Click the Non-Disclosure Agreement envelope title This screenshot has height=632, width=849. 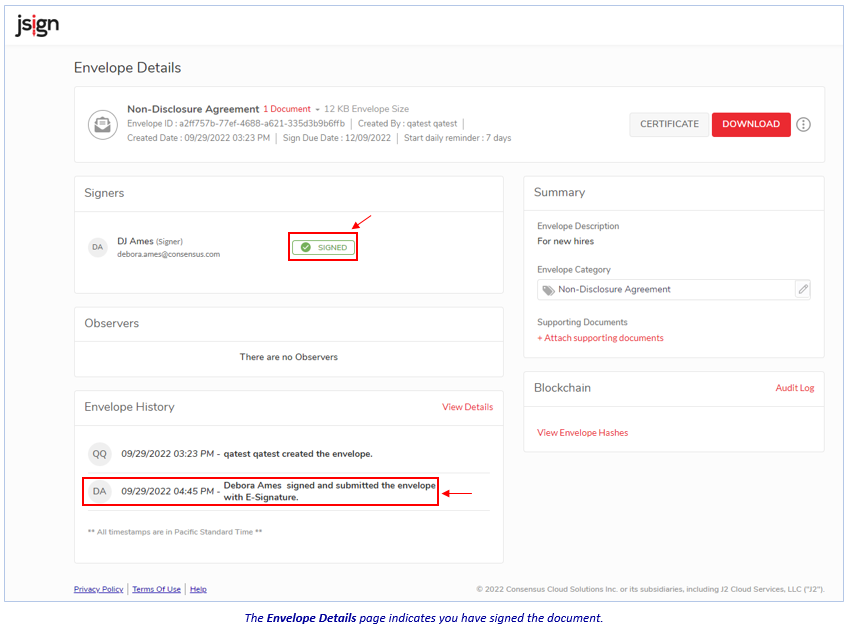(193, 109)
